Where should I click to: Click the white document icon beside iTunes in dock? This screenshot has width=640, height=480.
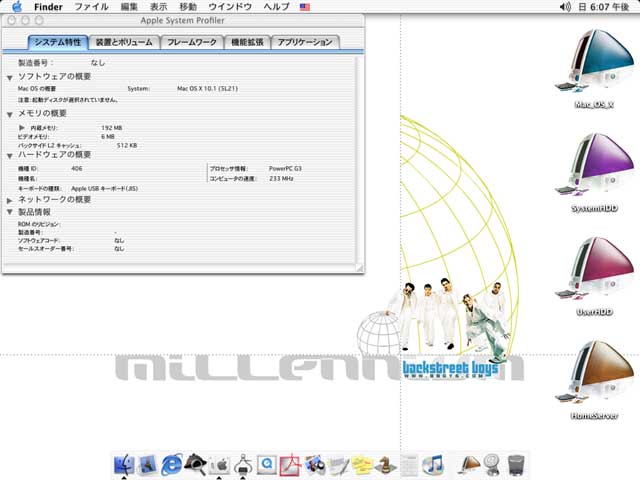(409, 465)
